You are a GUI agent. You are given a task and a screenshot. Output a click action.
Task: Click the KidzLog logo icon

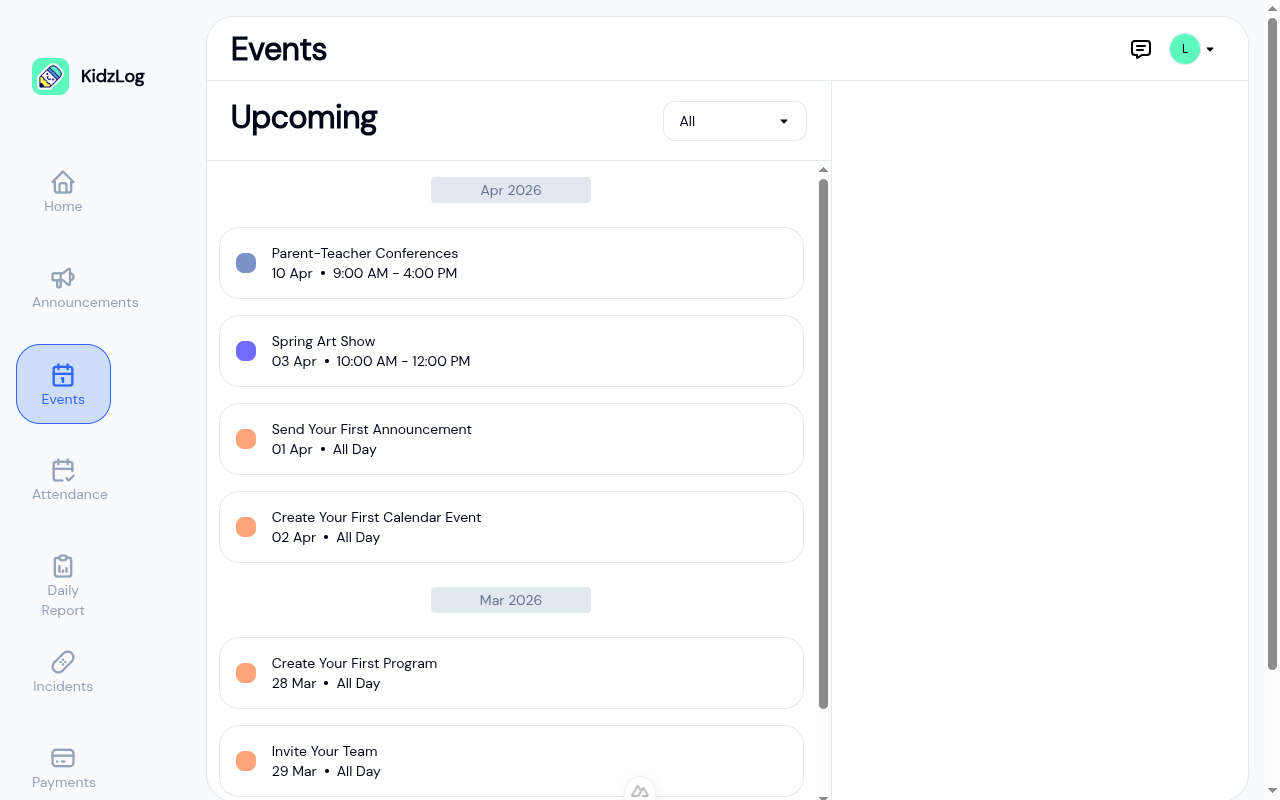pos(50,76)
